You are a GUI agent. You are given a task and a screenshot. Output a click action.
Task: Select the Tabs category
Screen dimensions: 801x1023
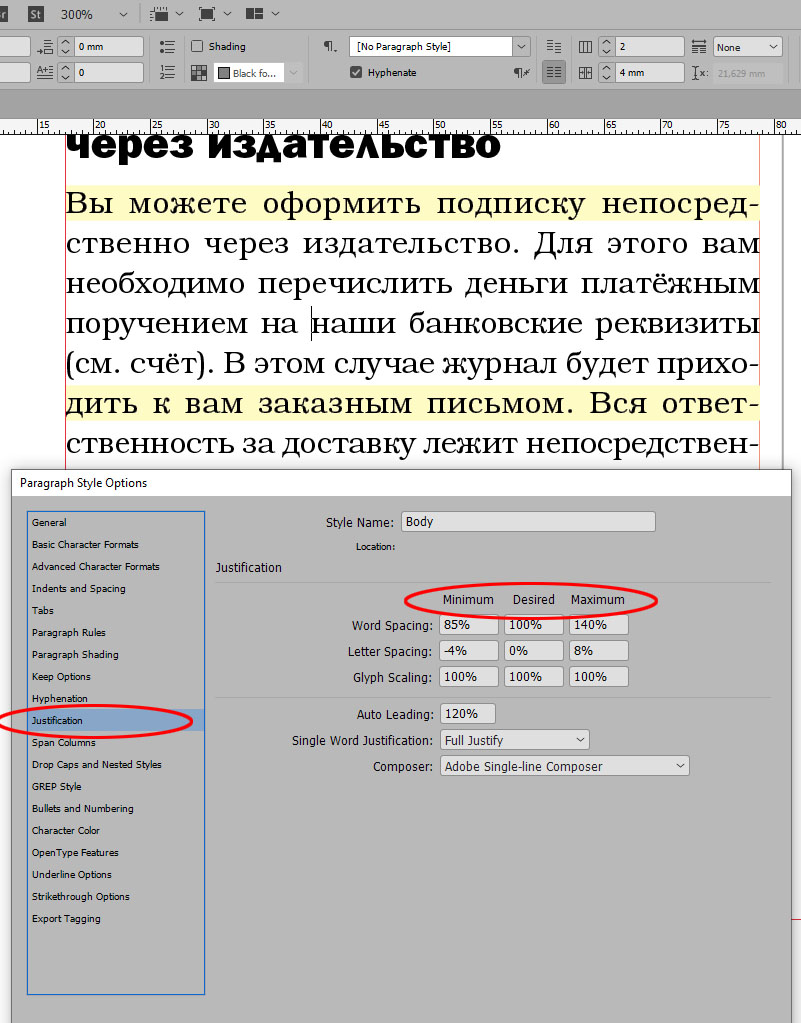click(x=116, y=611)
